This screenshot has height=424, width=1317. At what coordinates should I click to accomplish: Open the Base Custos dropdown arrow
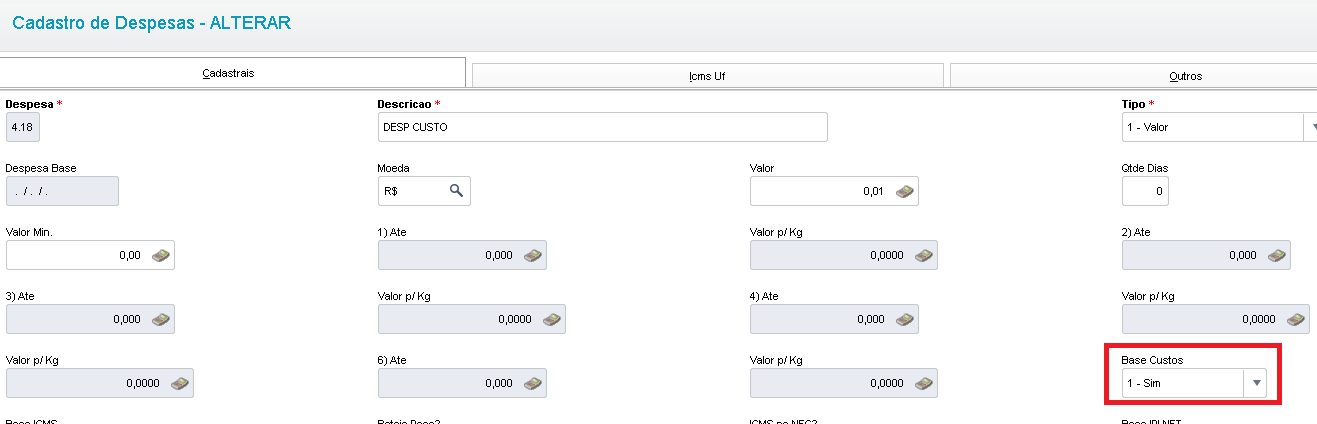1256,383
